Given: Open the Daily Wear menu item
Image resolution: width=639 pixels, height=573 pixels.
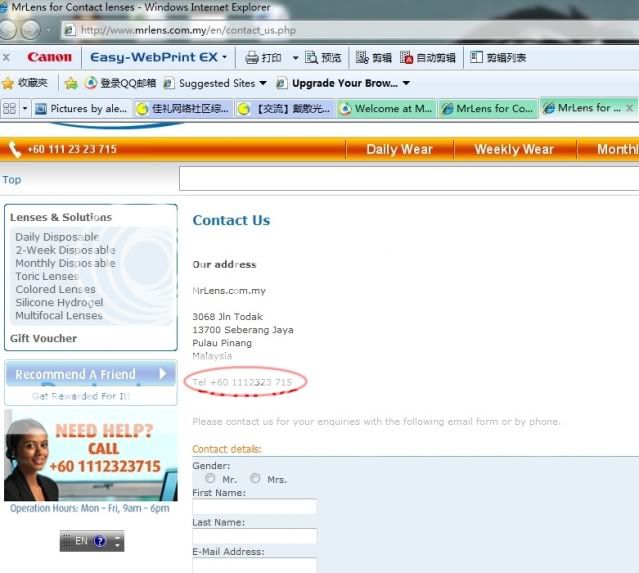Looking at the screenshot, I should click(399, 149).
